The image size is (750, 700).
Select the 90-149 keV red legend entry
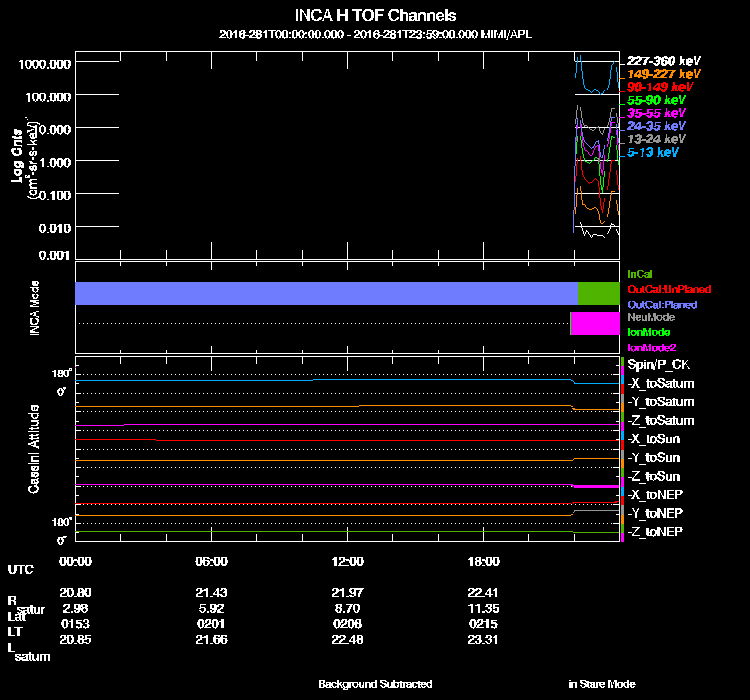[657, 87]
